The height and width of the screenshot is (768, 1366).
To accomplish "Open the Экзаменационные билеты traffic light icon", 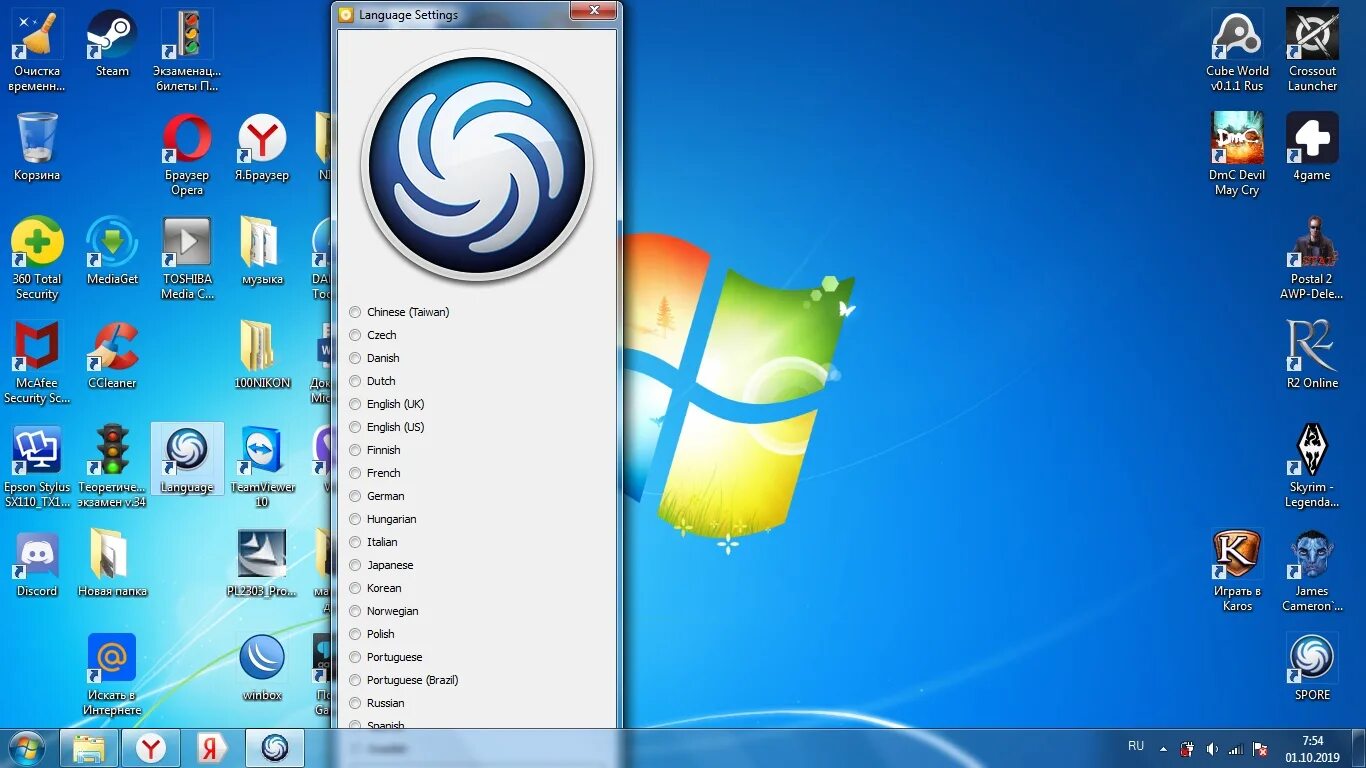I will click(187, 50).
